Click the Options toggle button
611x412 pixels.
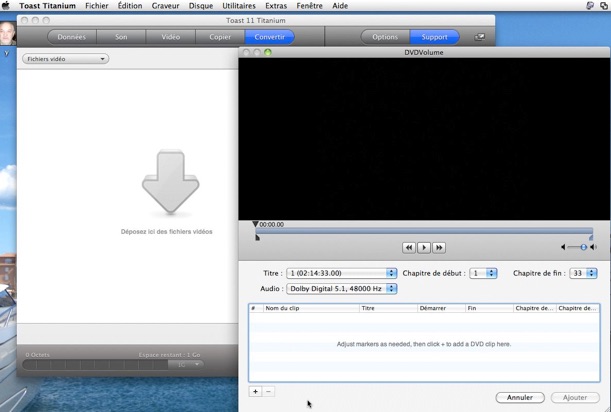pyautogui.click(x=385, y=37)
